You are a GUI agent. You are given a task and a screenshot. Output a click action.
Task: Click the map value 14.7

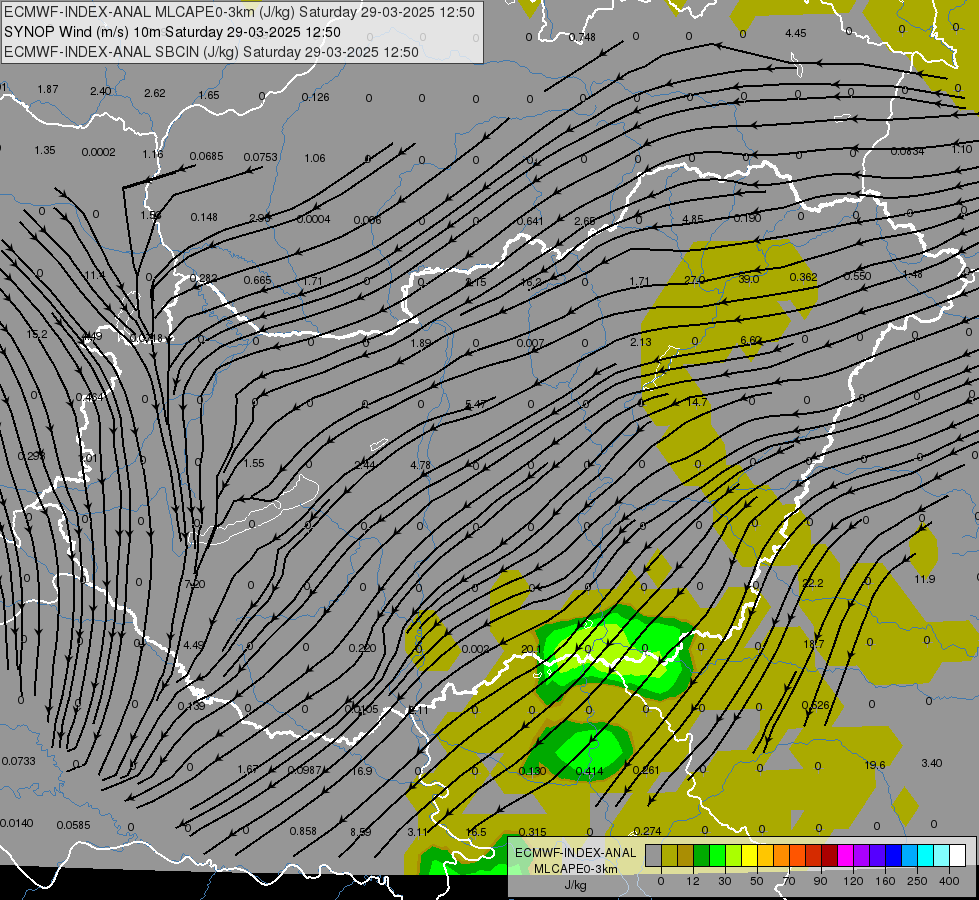(x=697, y=402)
